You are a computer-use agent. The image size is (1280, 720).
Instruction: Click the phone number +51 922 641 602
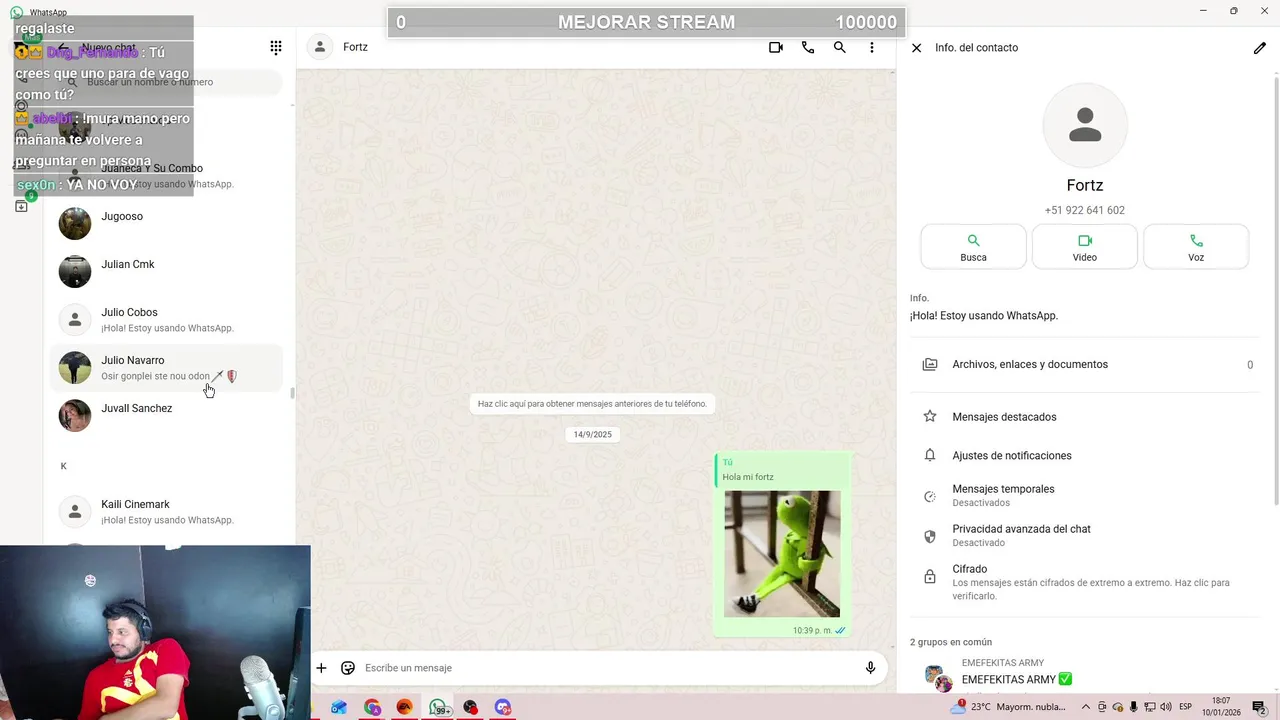tap(1085, 210)
